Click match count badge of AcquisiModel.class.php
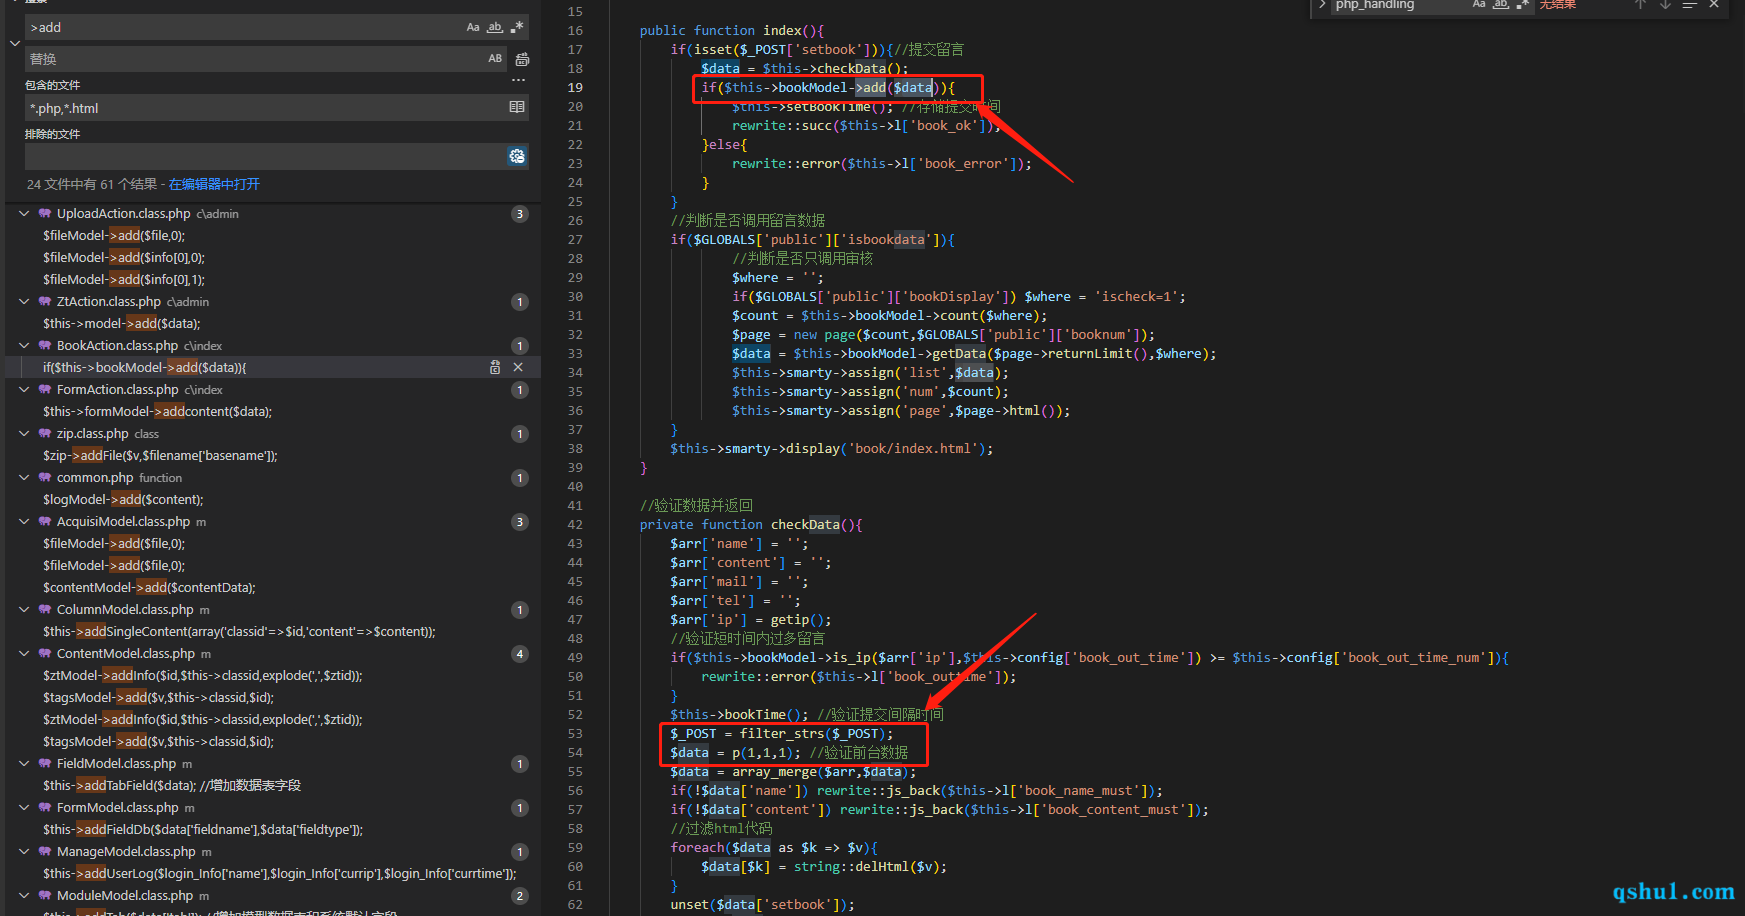The image size is (1745, 916). pos(520,522)
